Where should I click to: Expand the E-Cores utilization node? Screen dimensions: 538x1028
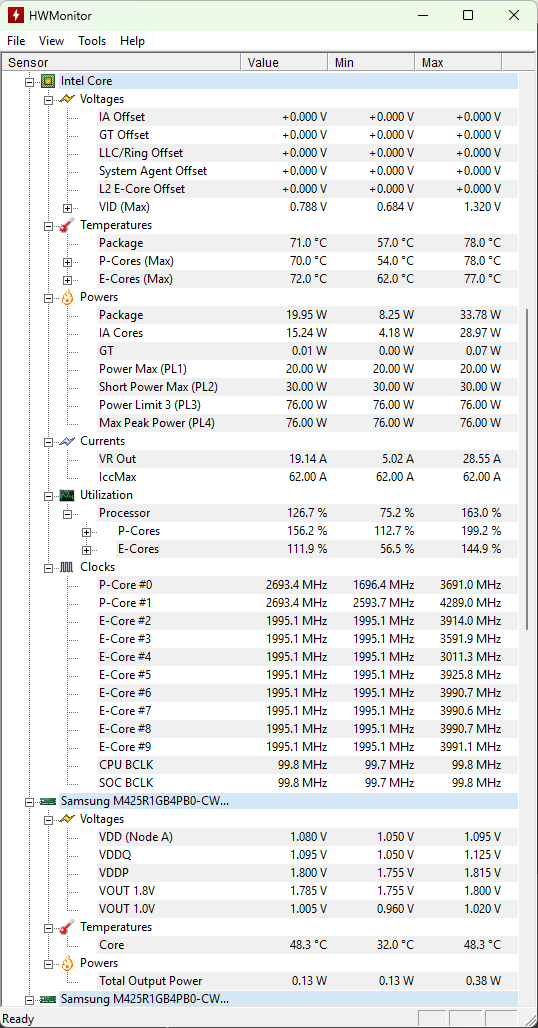coord(86,550)
